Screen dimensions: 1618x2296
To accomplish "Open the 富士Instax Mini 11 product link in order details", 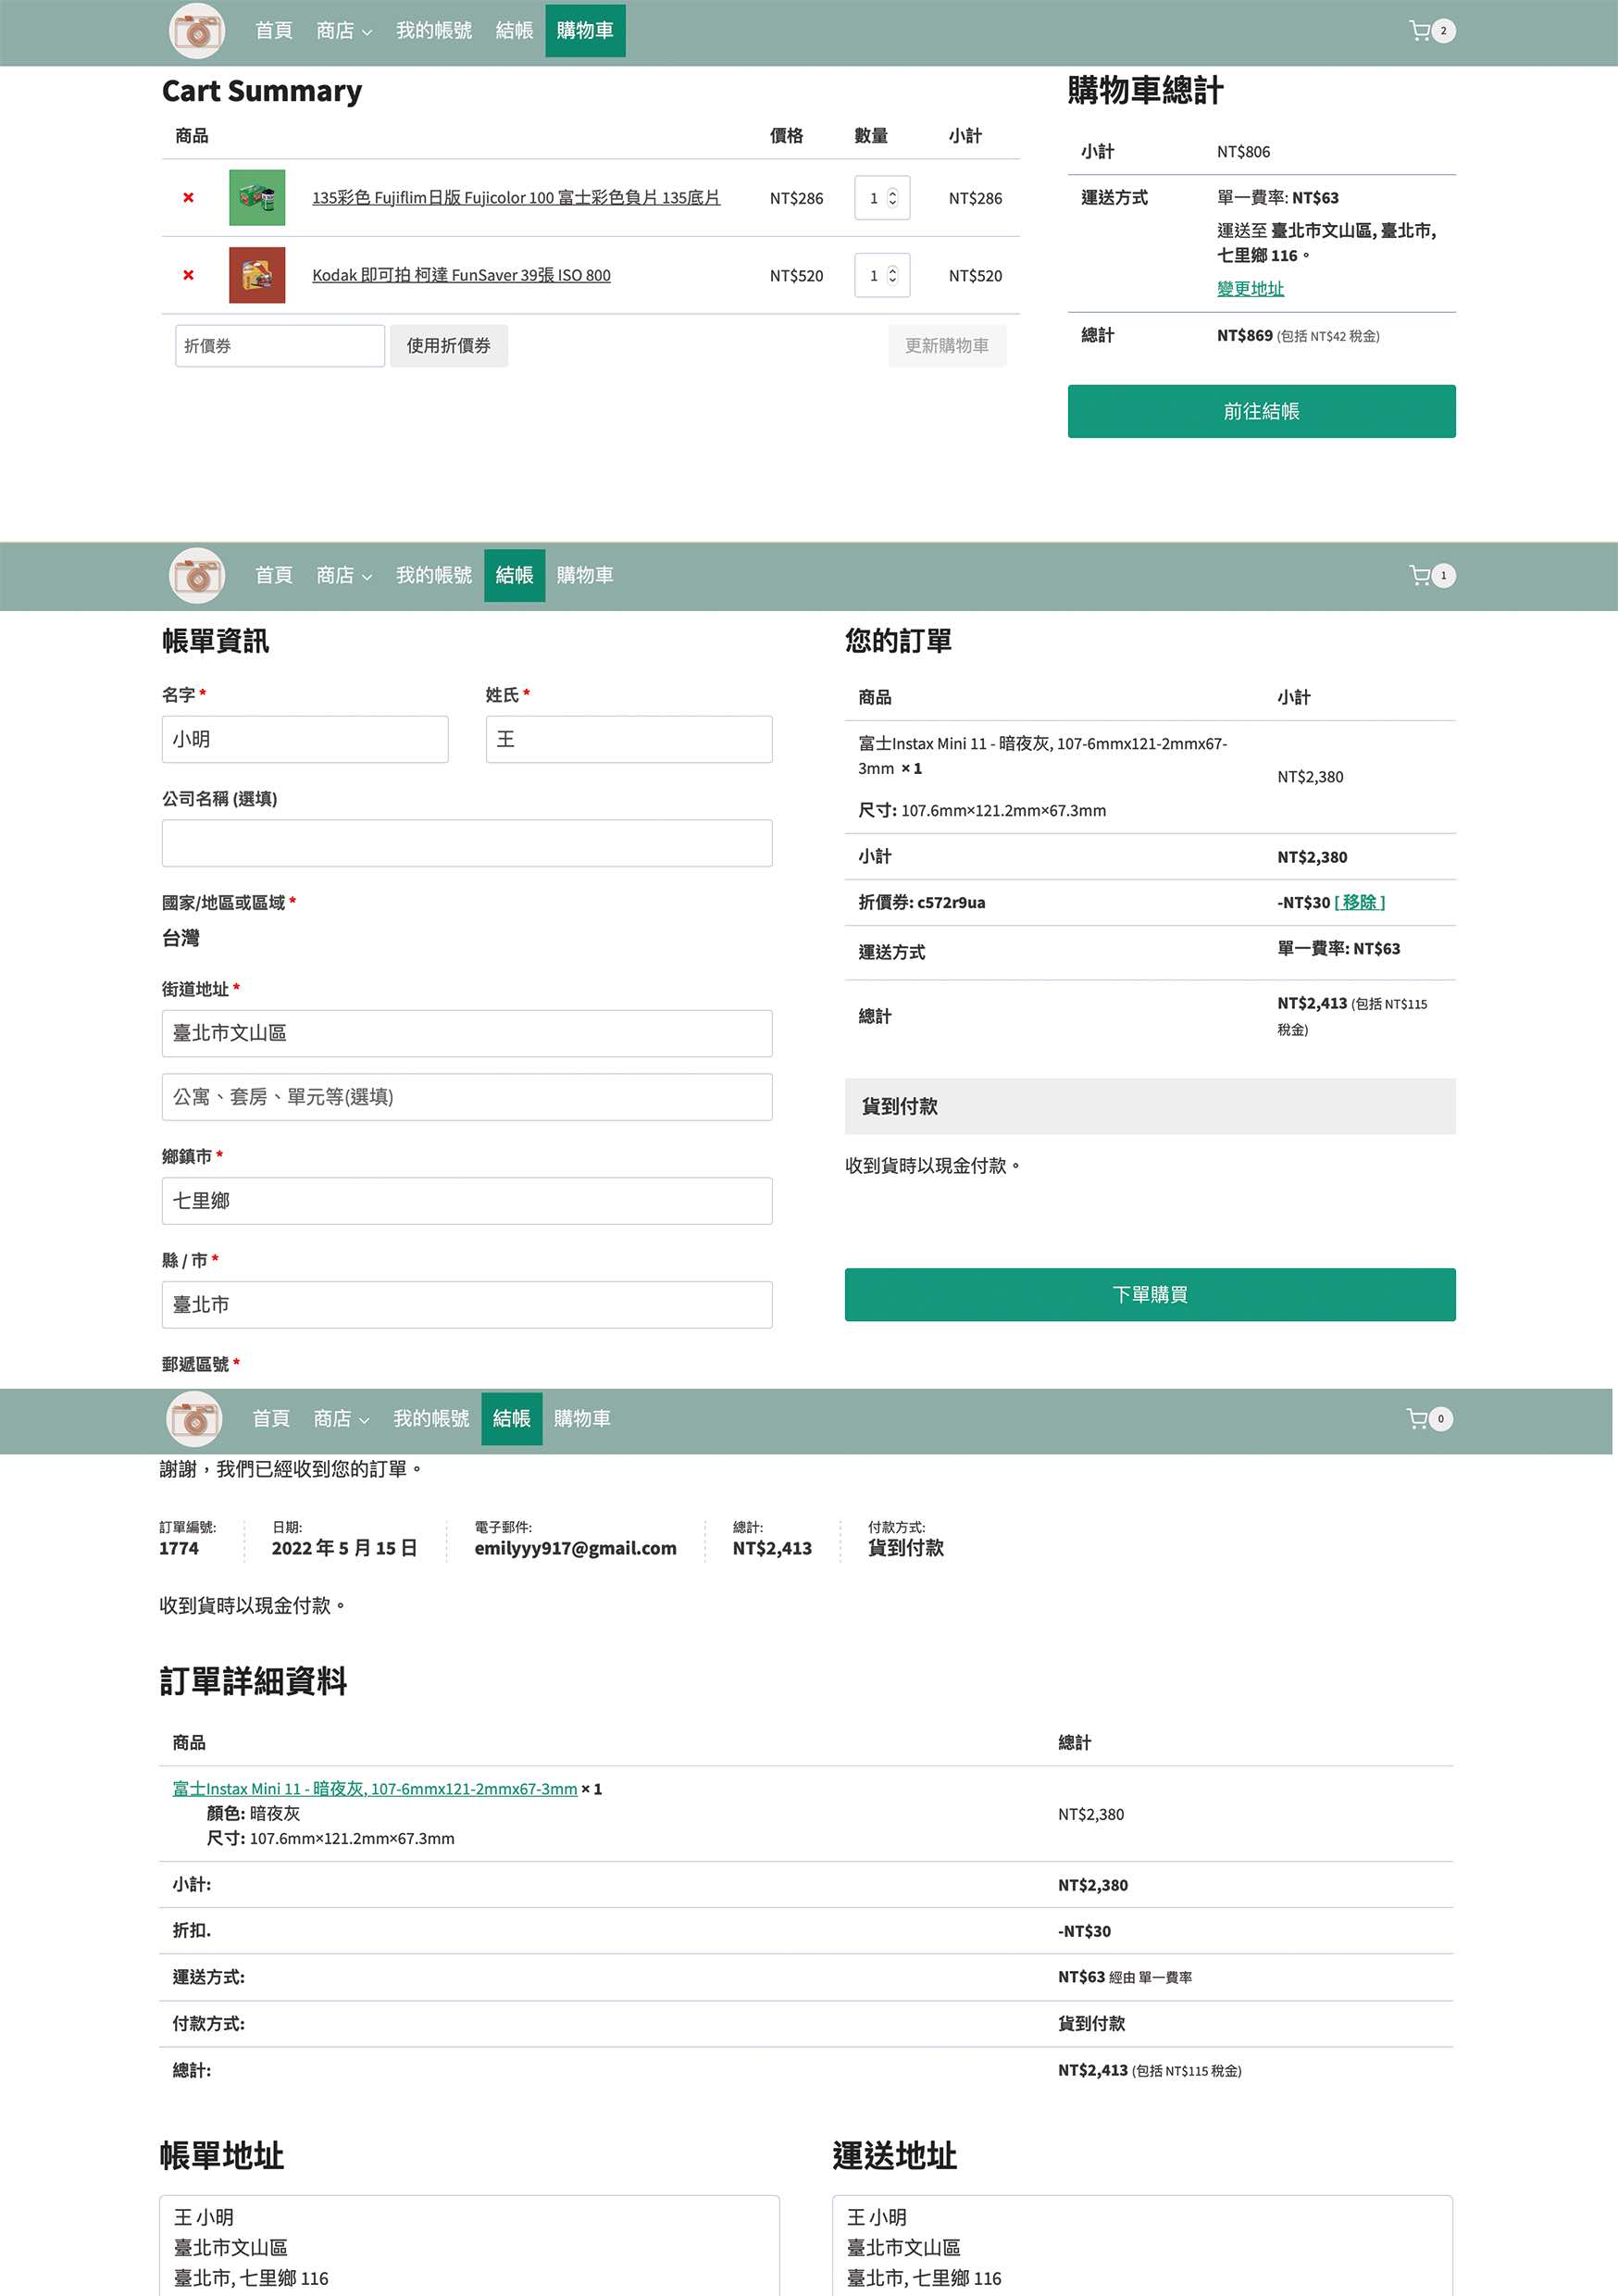I will click(374, 1788).
